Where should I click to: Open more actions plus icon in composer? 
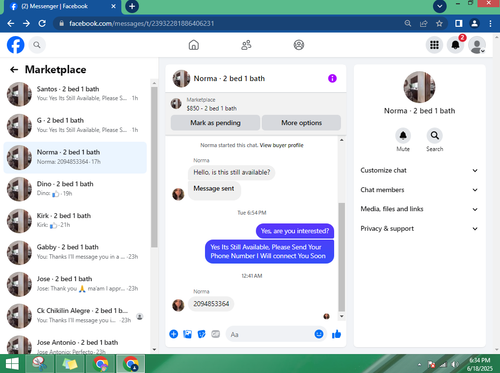click(x=174, y=334)
